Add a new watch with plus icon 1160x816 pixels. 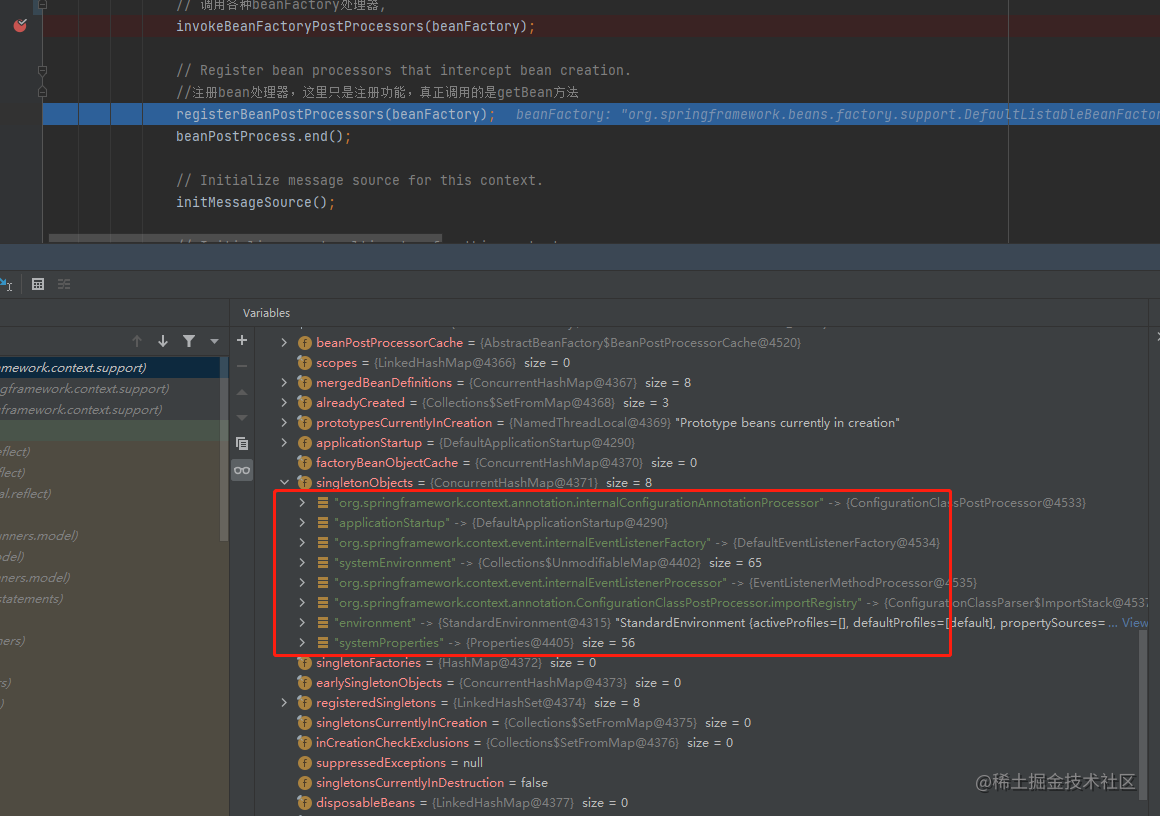[x=242, y=340]
